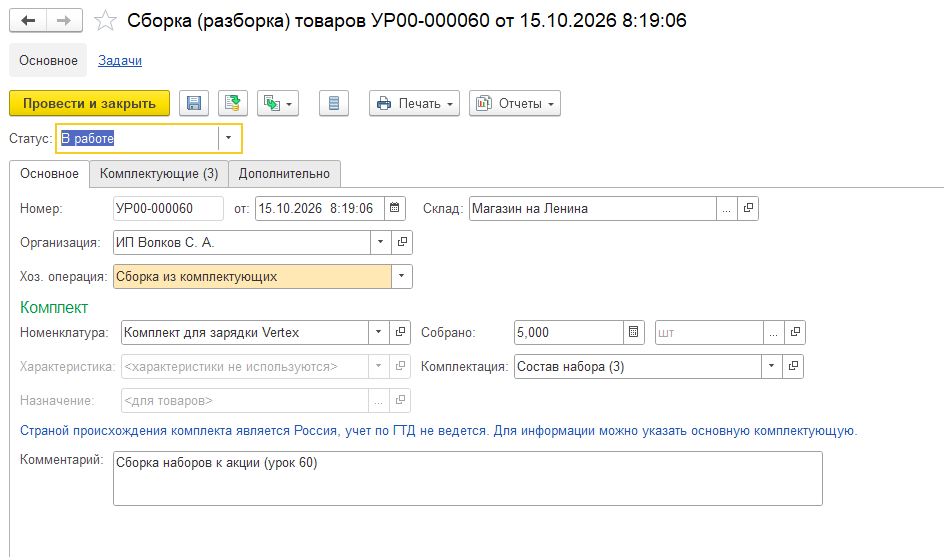944x557 pixels.
Task: Go back with the left arrow button
Action: (x=28, y=20)
